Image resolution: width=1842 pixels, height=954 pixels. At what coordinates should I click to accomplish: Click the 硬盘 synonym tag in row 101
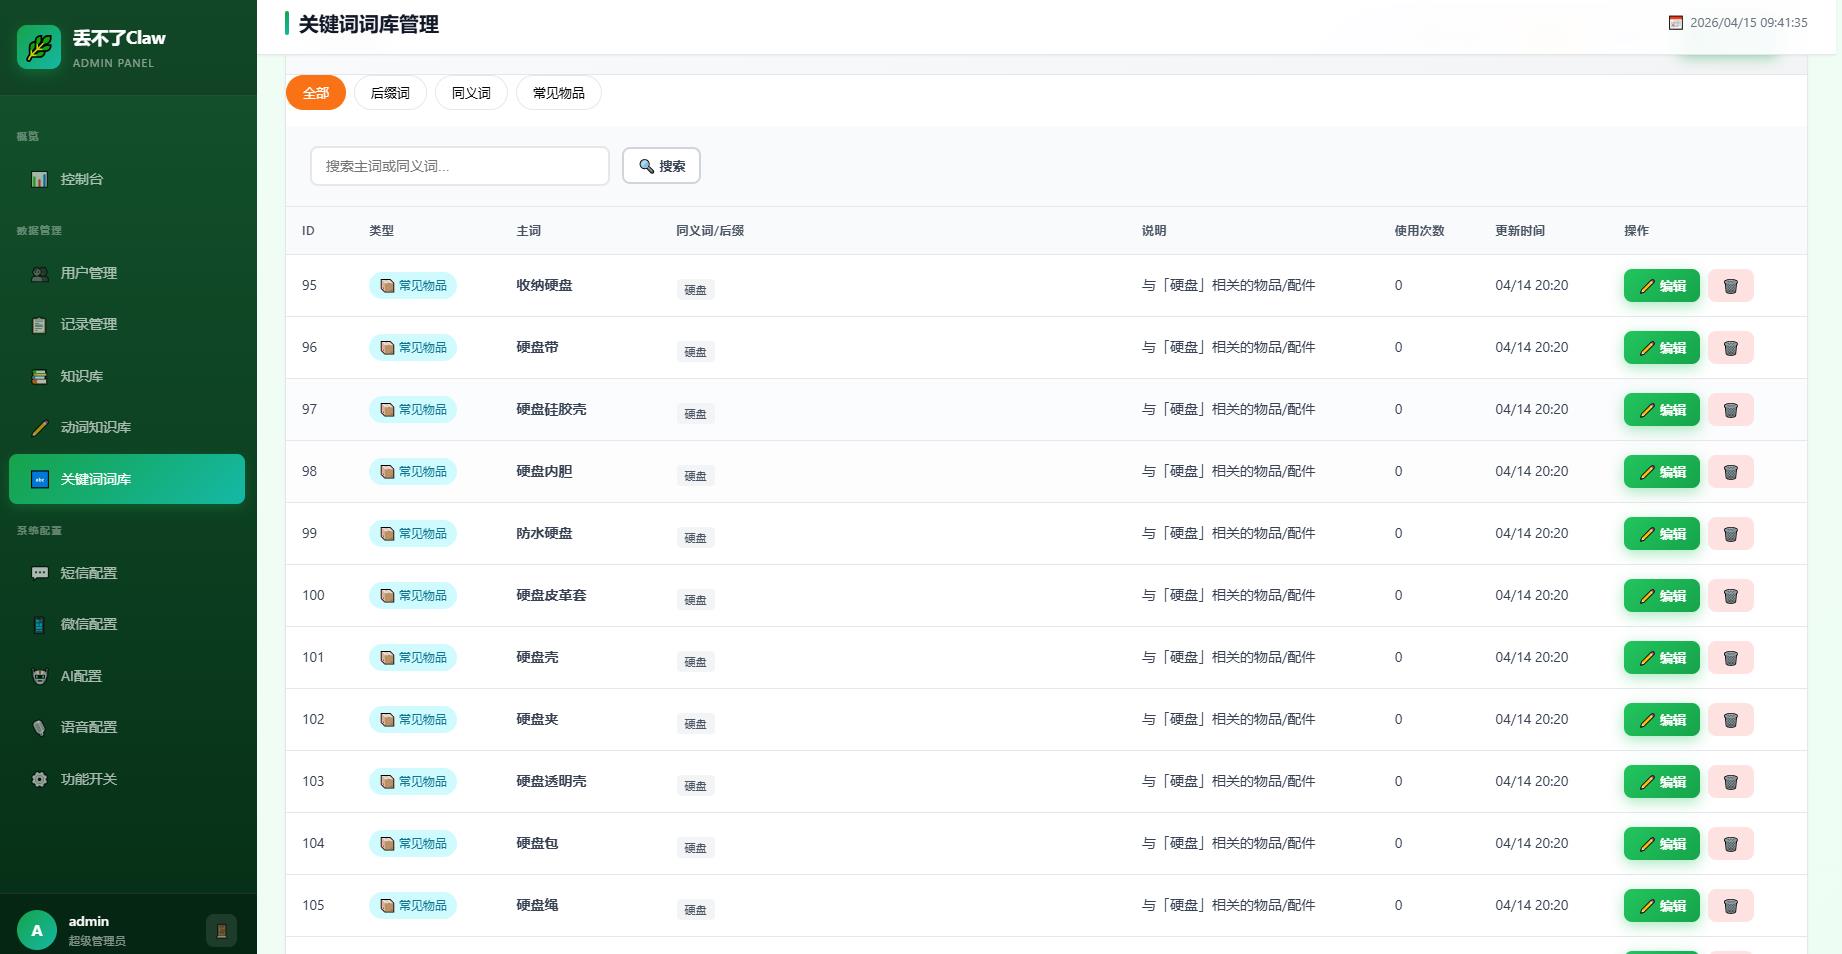pos(695,662)
